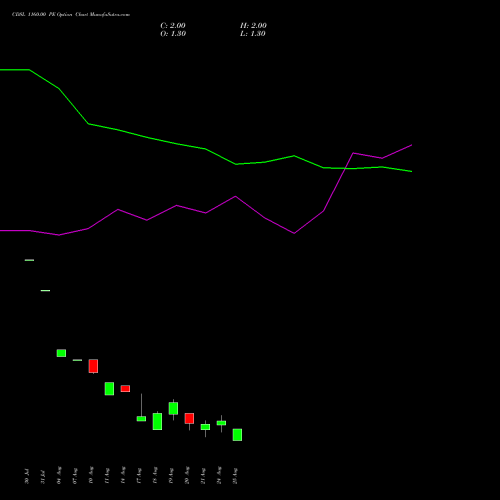500x500 pixels.
Task: Click the last green candle above 25 Aug
Action: point(237,435)
